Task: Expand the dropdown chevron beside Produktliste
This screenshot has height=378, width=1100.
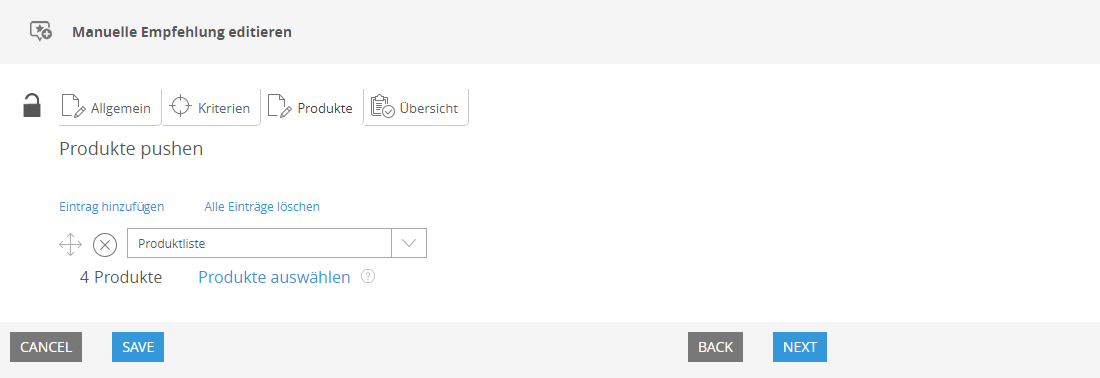Action: coord(409,243)
